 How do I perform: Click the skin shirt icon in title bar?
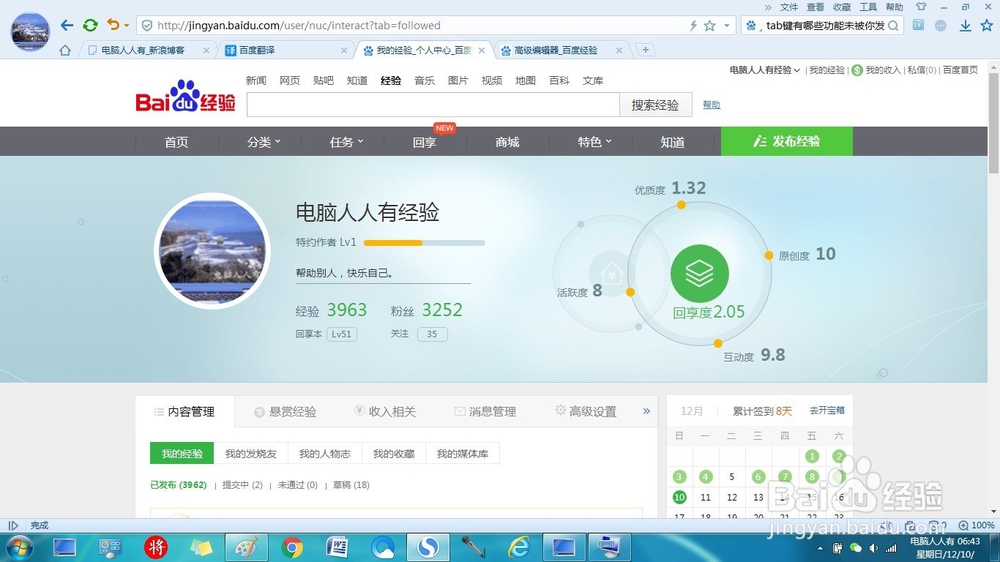[921, 6]
